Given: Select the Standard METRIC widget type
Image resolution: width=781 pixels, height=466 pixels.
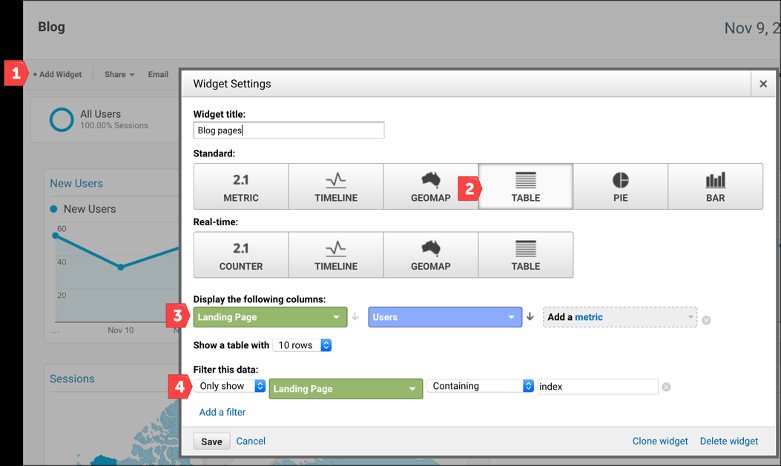Looking at the screenshot, I should [x=241, y=187].
